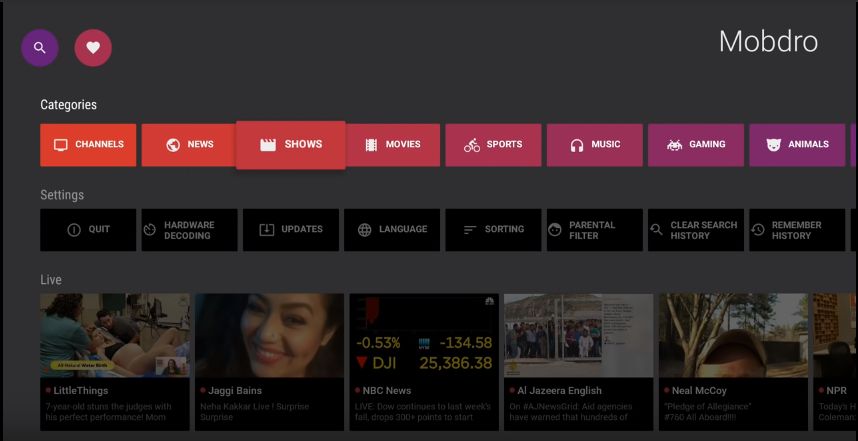Toggle the Remember History setting
Viewport: 858px width, 441px height.
796,230
